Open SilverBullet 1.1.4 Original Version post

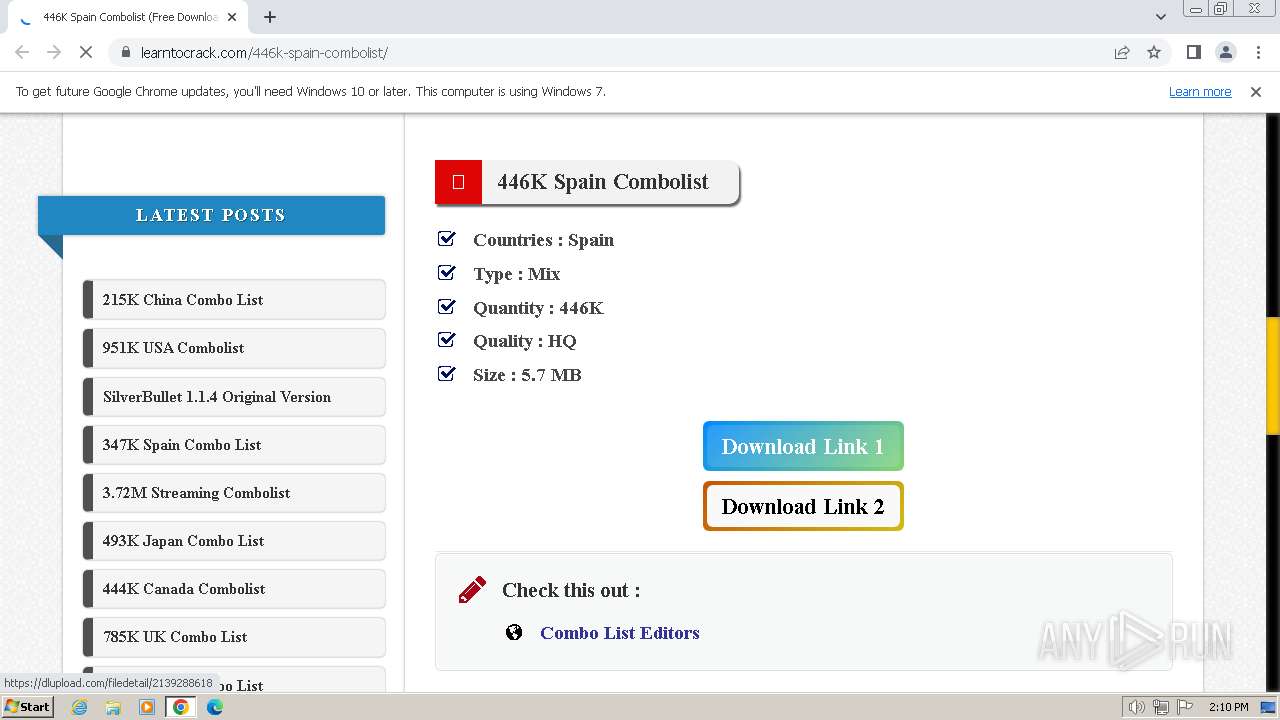coord(234,397)
